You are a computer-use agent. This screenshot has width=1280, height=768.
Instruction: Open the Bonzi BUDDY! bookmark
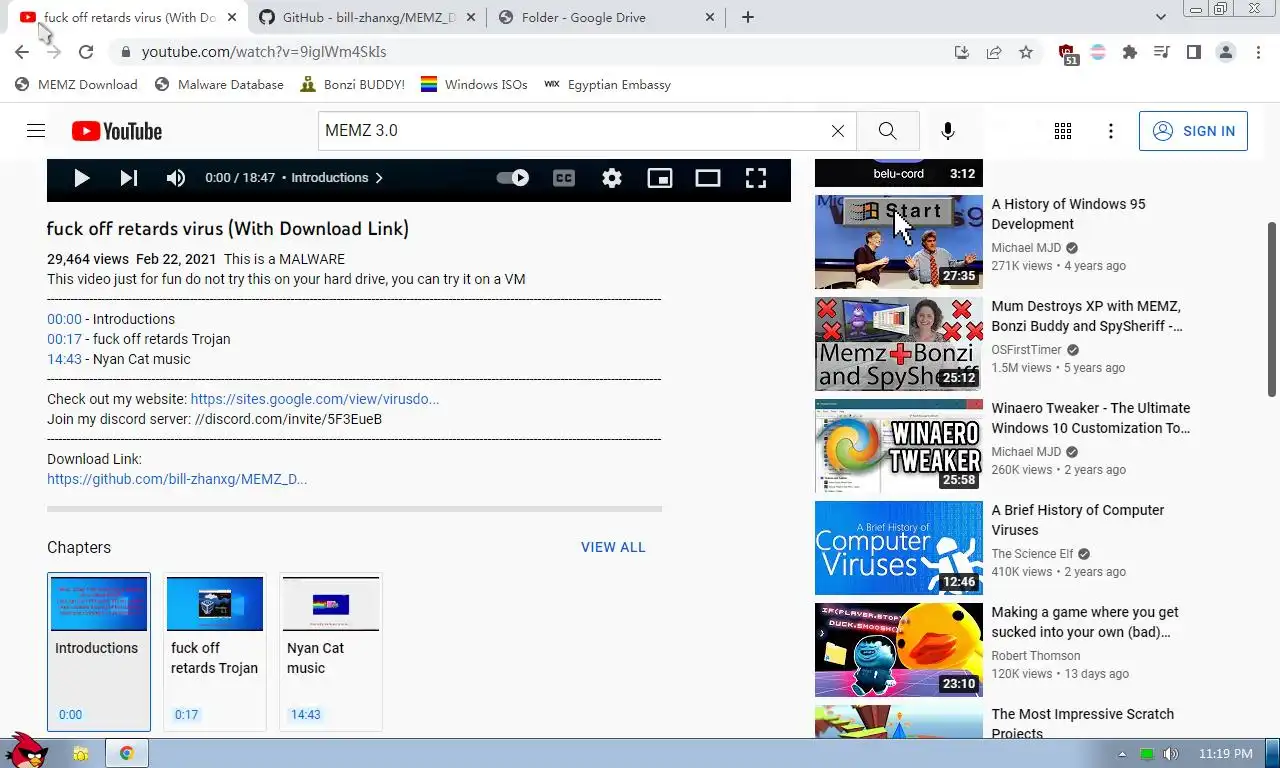[352, 85]
